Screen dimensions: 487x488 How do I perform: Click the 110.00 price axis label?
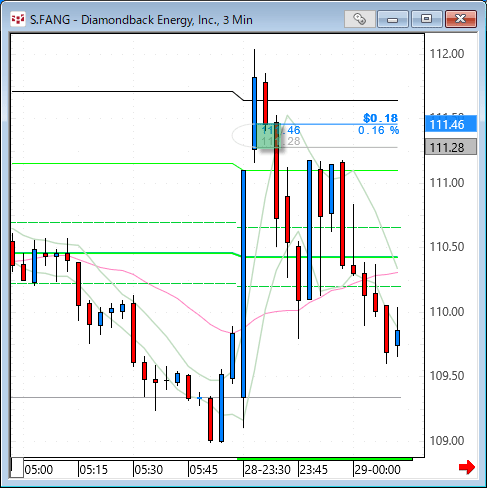coord(447,312)
